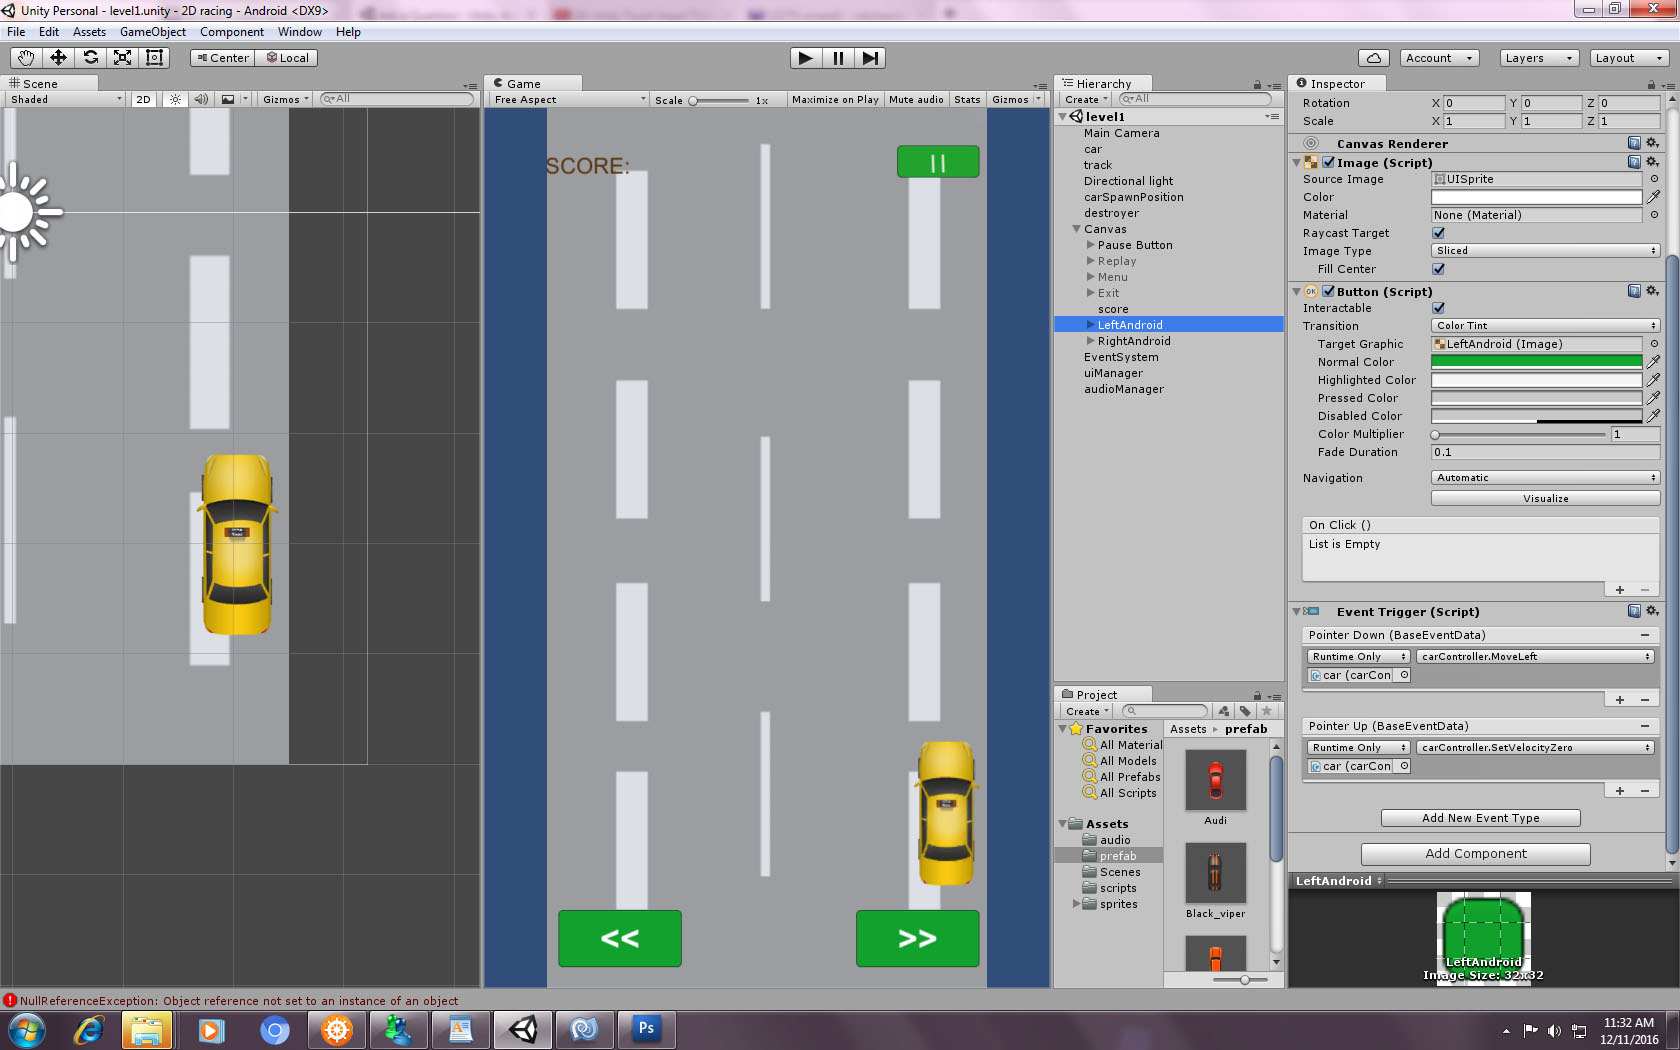Open Image Type Sliced dropdown
The height and width of the screenshot is (1050, 1680).
[x=1546, y=251]
